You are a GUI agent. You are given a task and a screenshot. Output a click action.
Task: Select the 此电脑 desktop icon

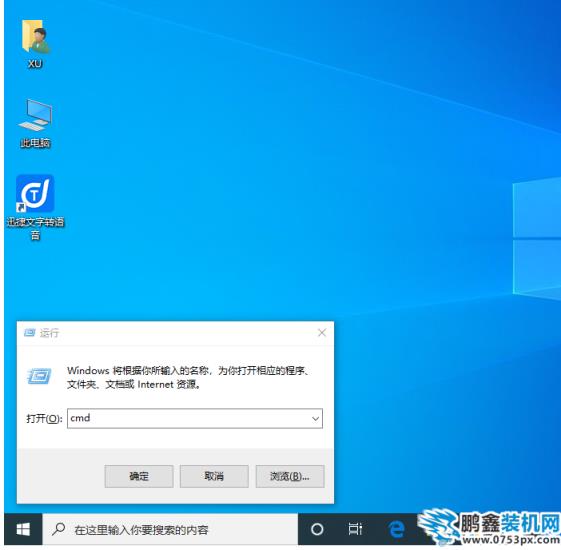(x=35, y=115)
